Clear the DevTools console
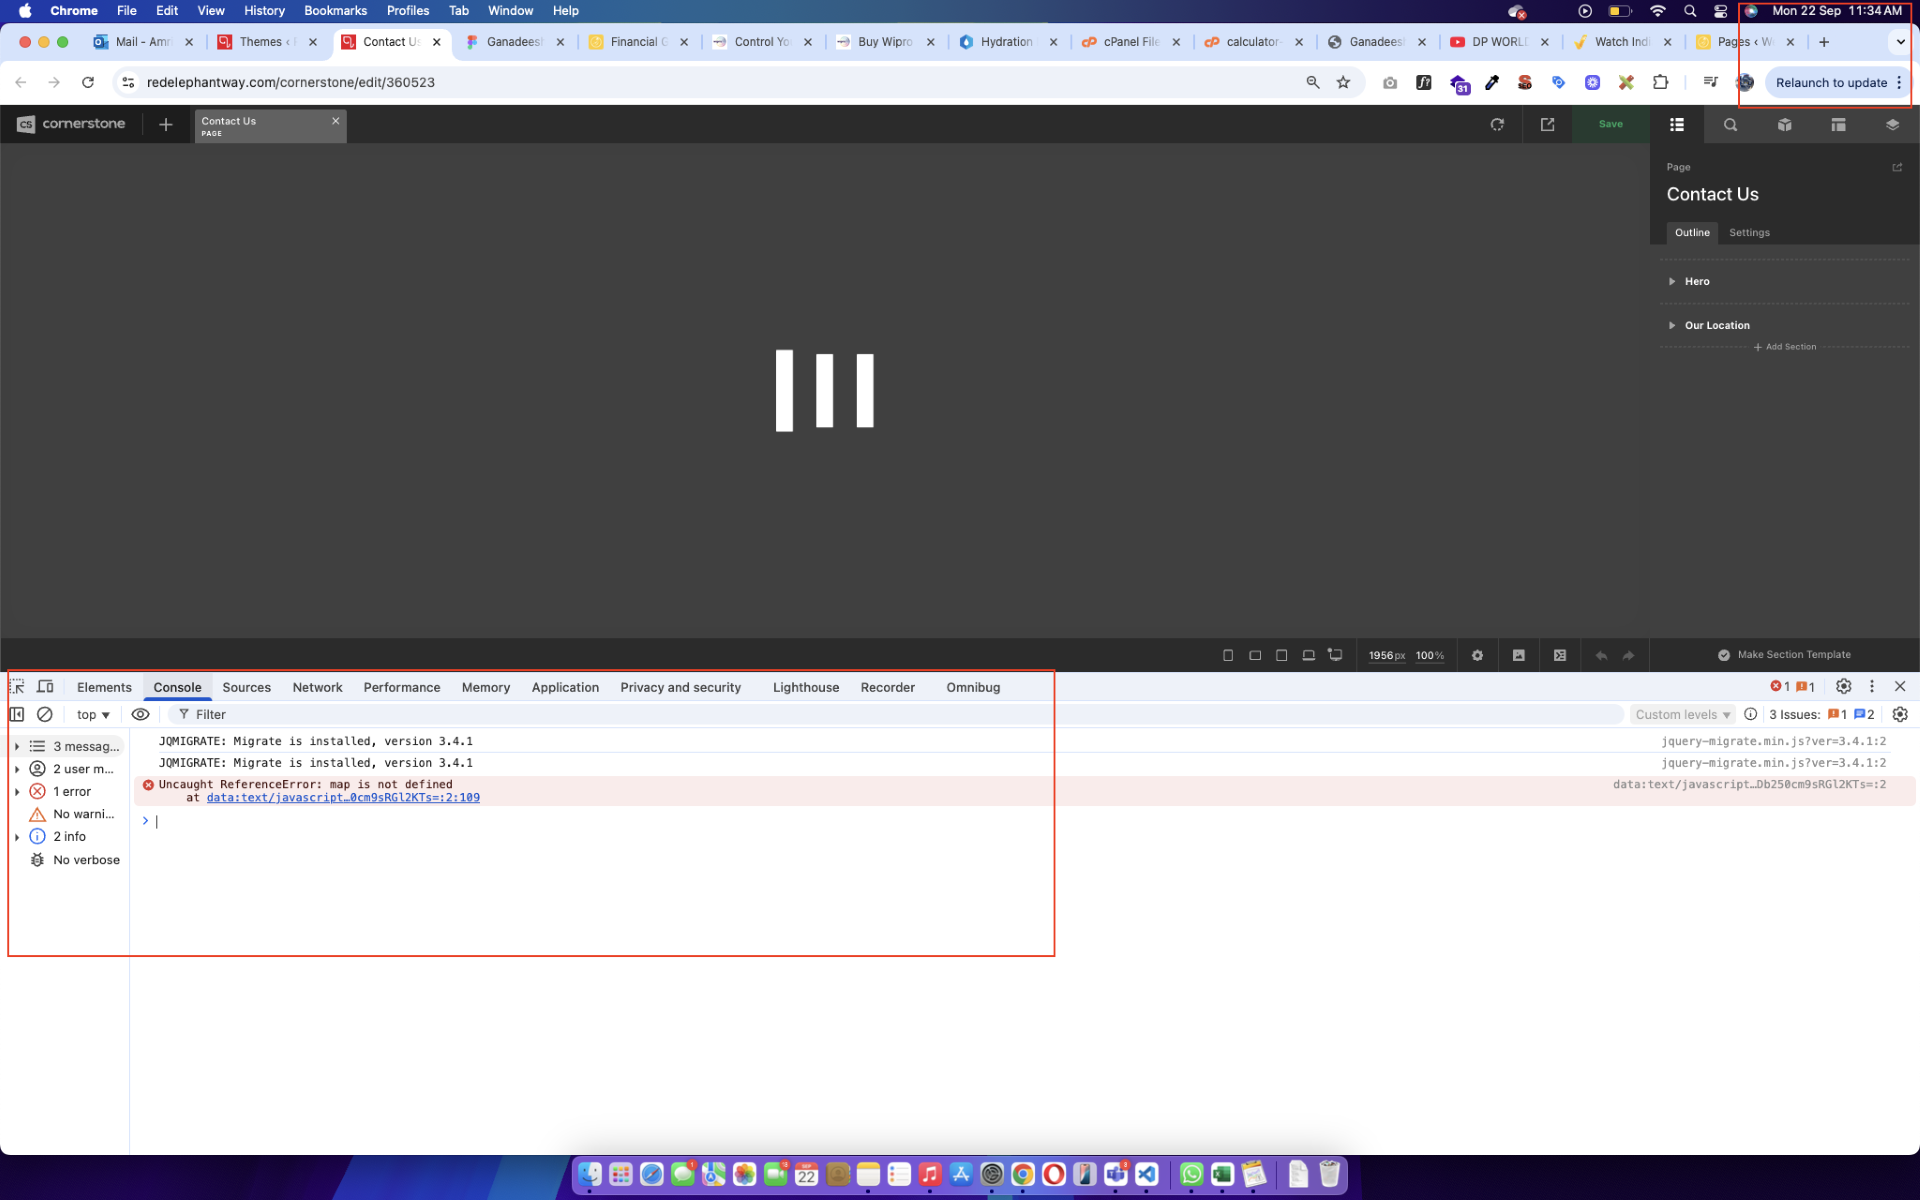The image size is (1920, 1200). (45, 714)
